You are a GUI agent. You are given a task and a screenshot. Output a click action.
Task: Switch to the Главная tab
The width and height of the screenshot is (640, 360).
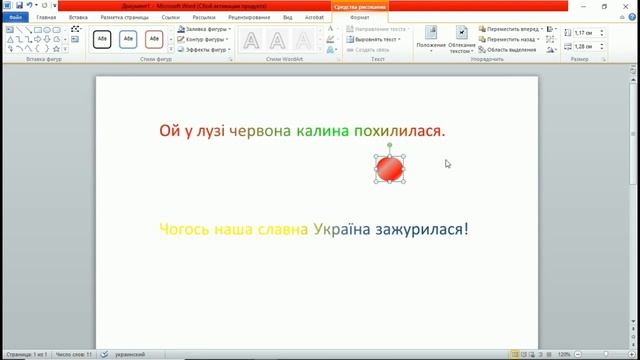click(x=46, y=18)
